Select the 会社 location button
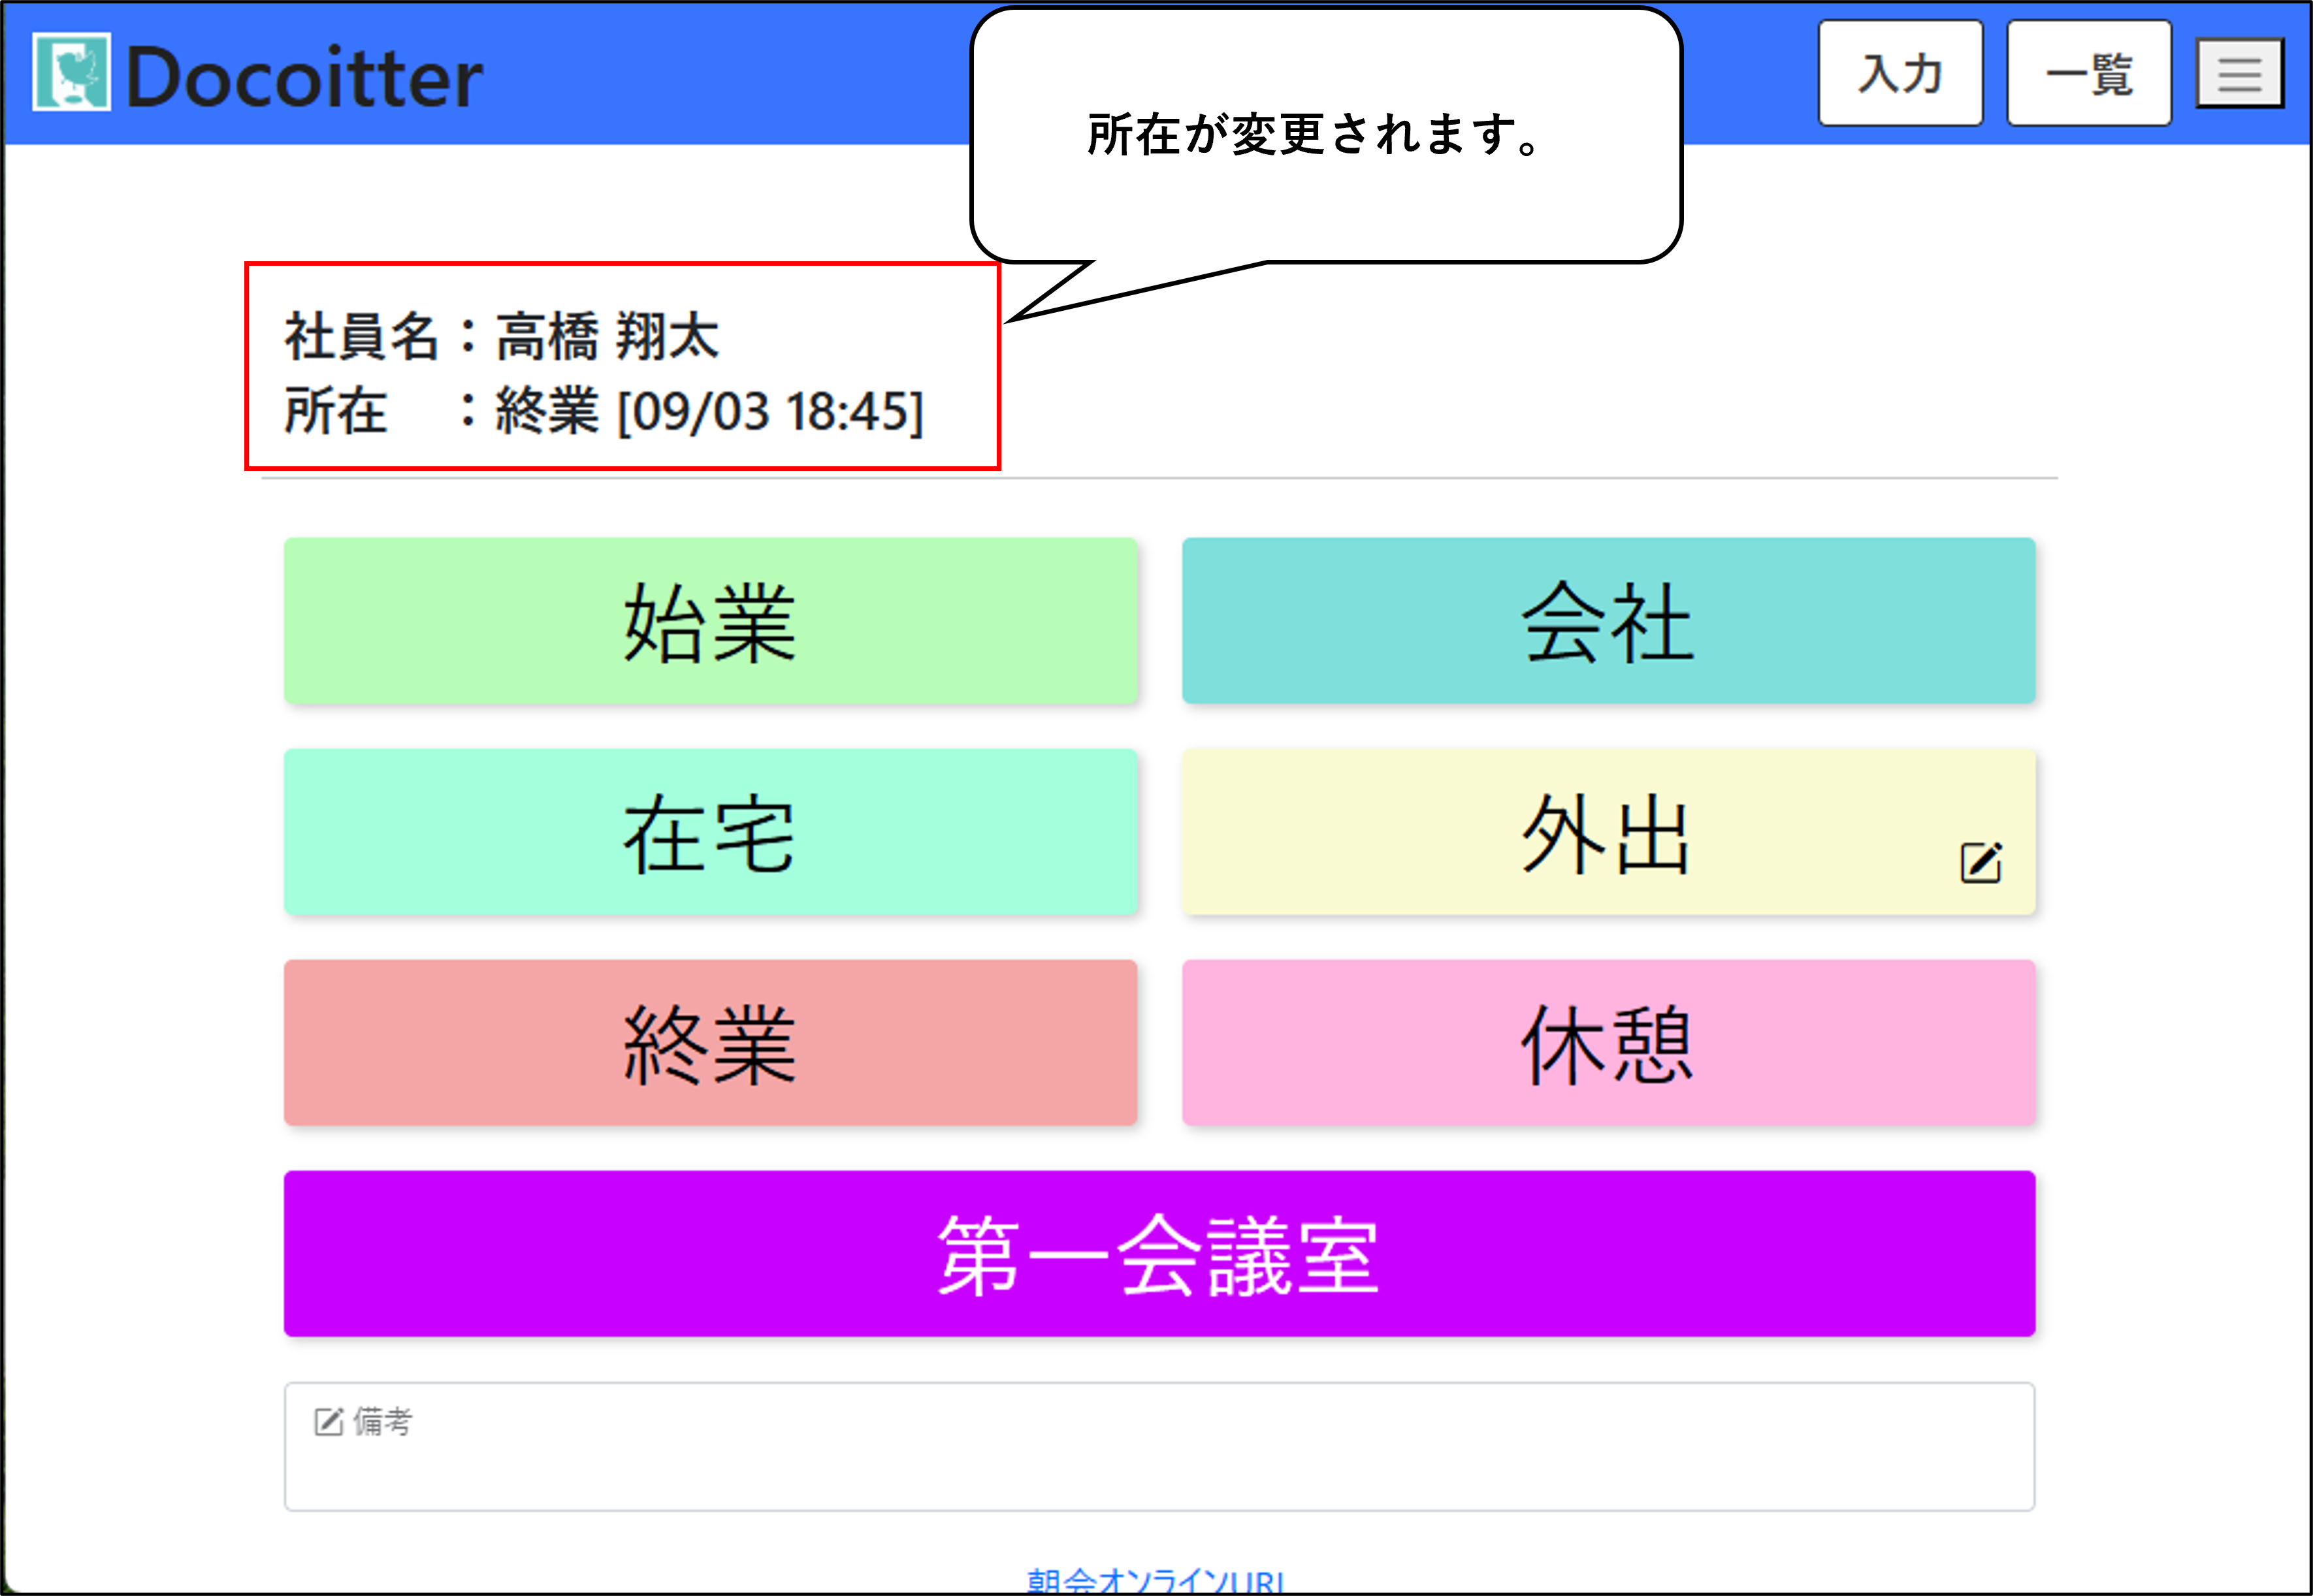2313x1596 pixels. pyautogui.click(x=1608, y=621)
